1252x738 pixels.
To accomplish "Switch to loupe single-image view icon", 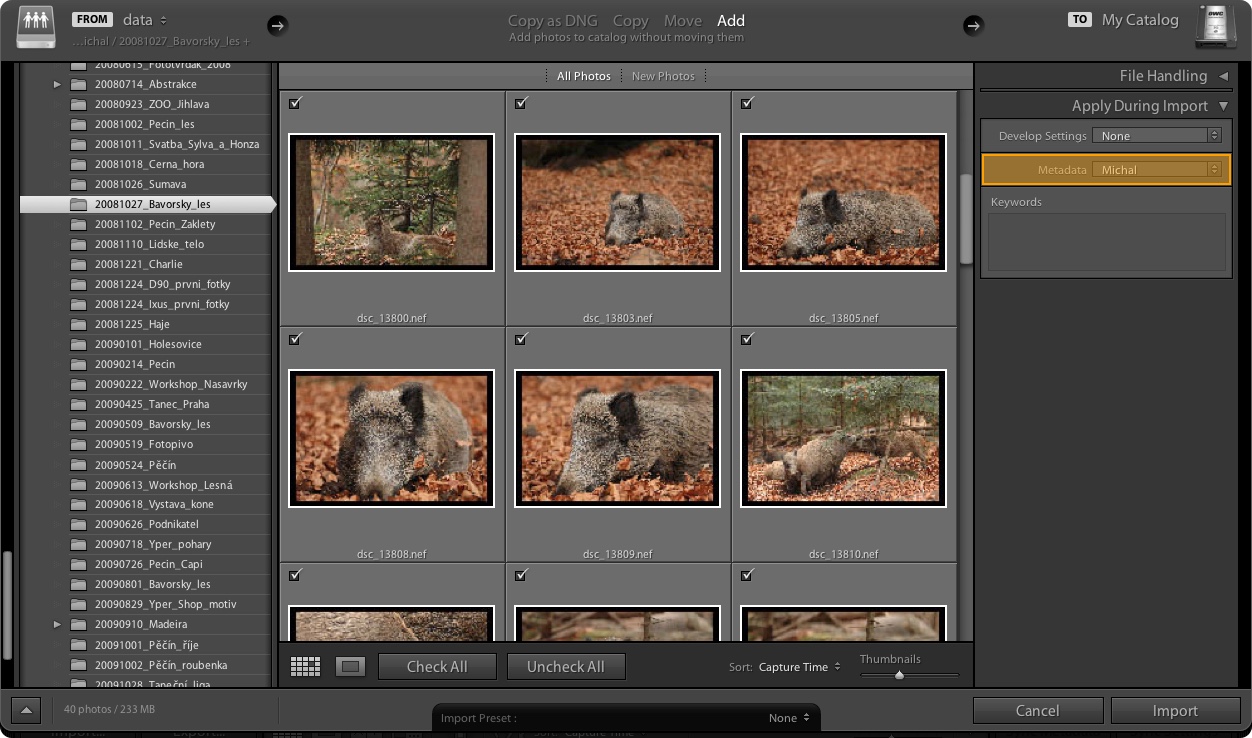I will pyautogui.click(x=350, y=666).
